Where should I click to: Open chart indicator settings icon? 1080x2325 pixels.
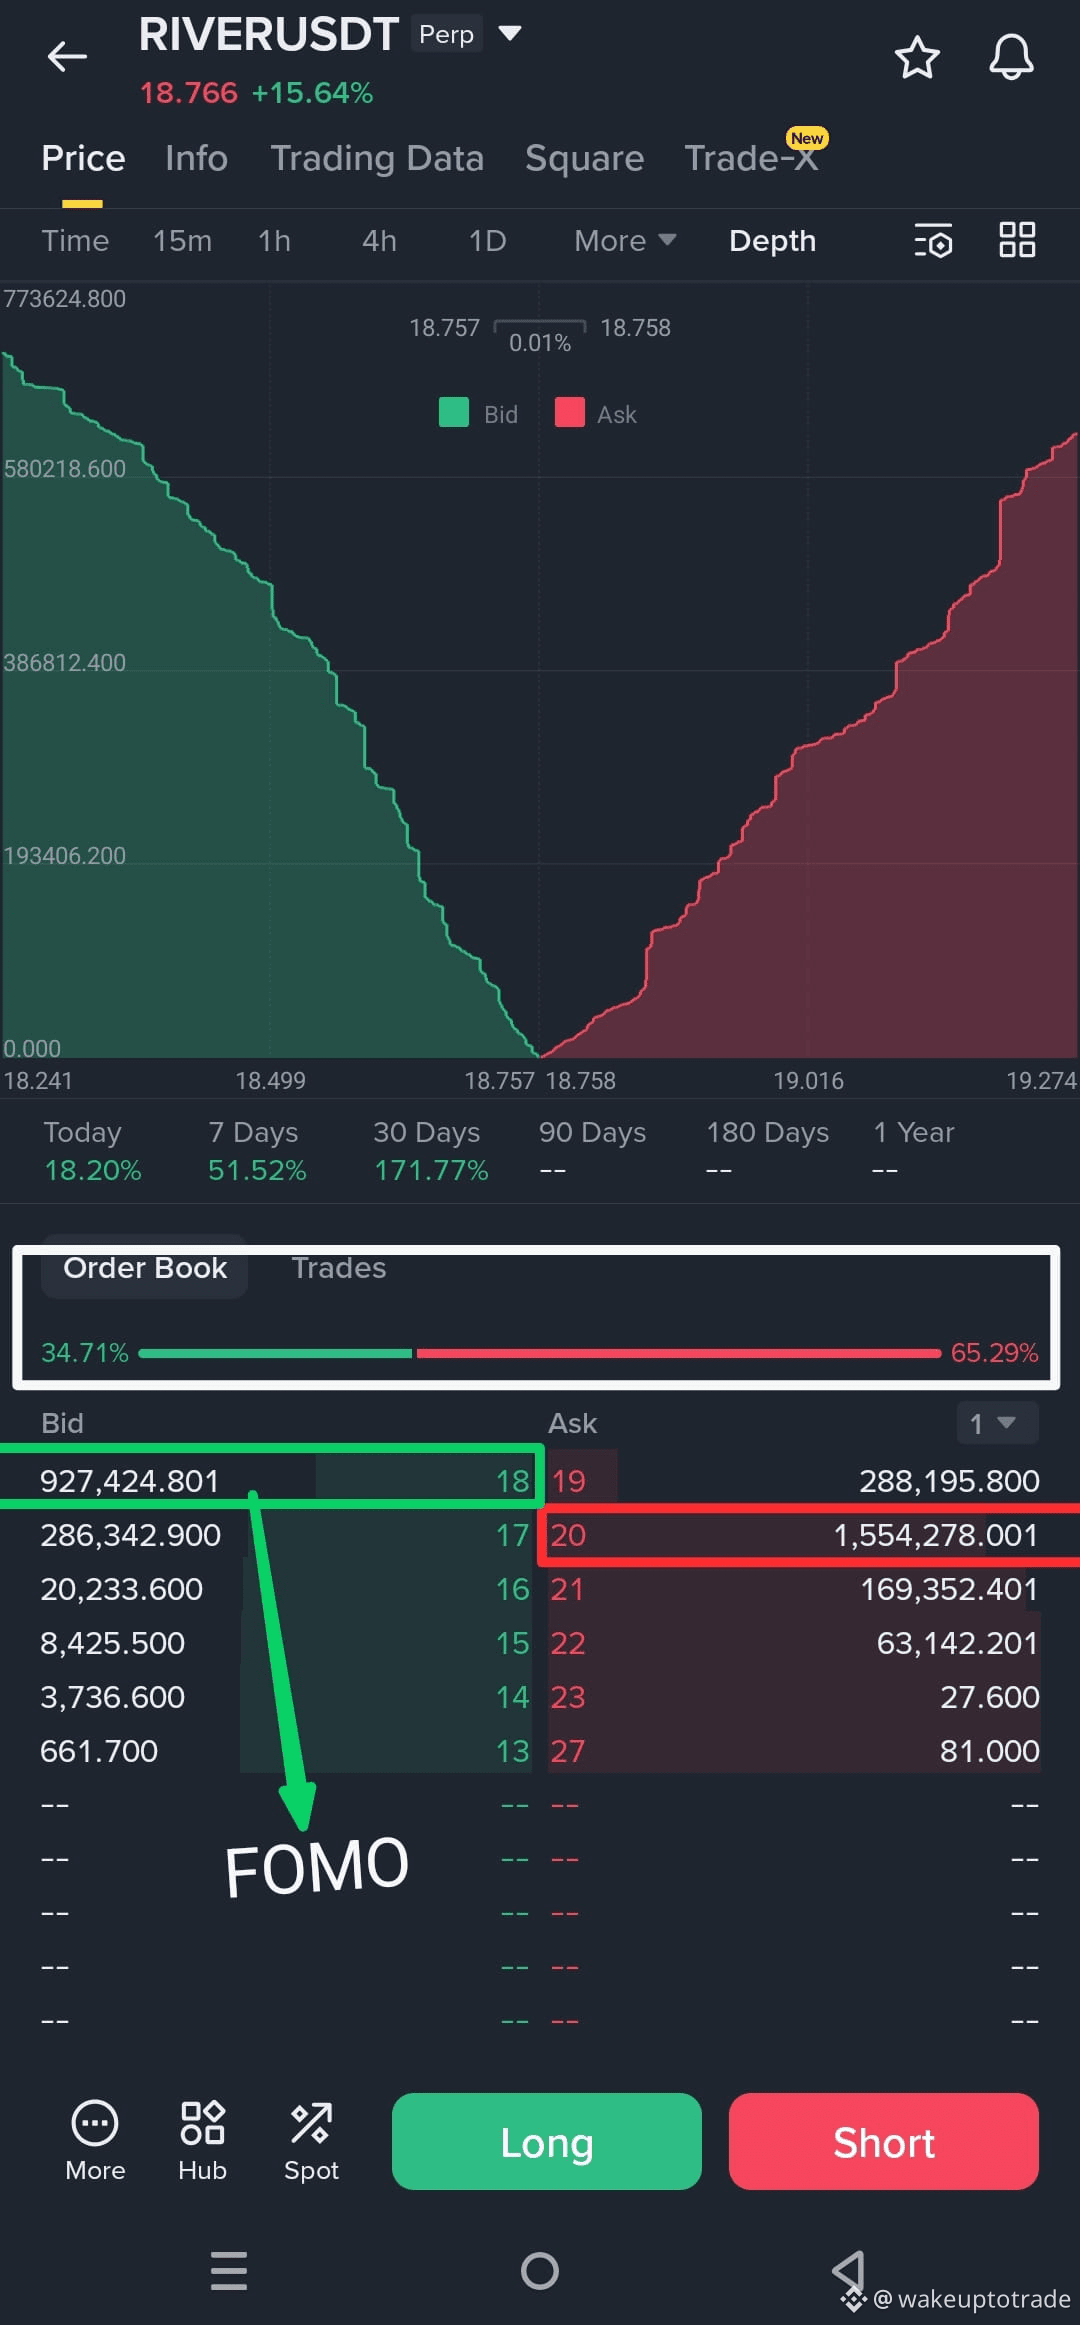(933, 241)
